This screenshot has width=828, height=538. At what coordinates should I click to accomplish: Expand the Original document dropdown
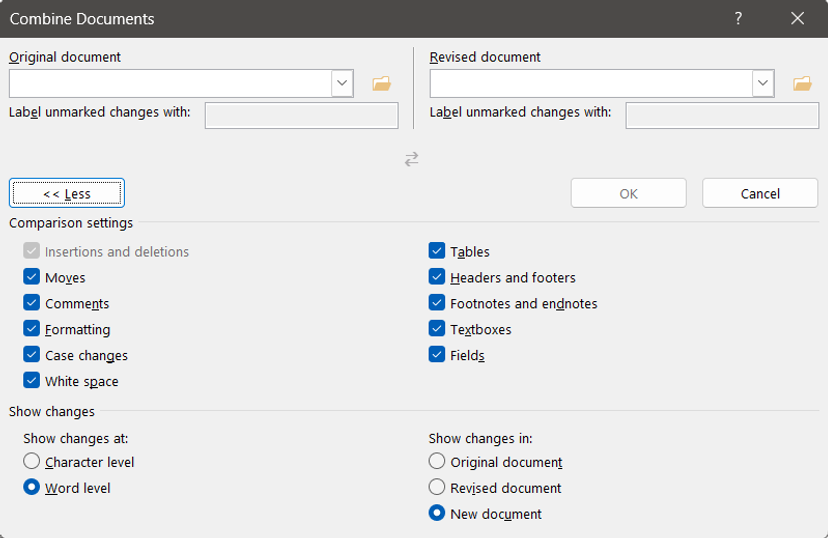[343, 84]
